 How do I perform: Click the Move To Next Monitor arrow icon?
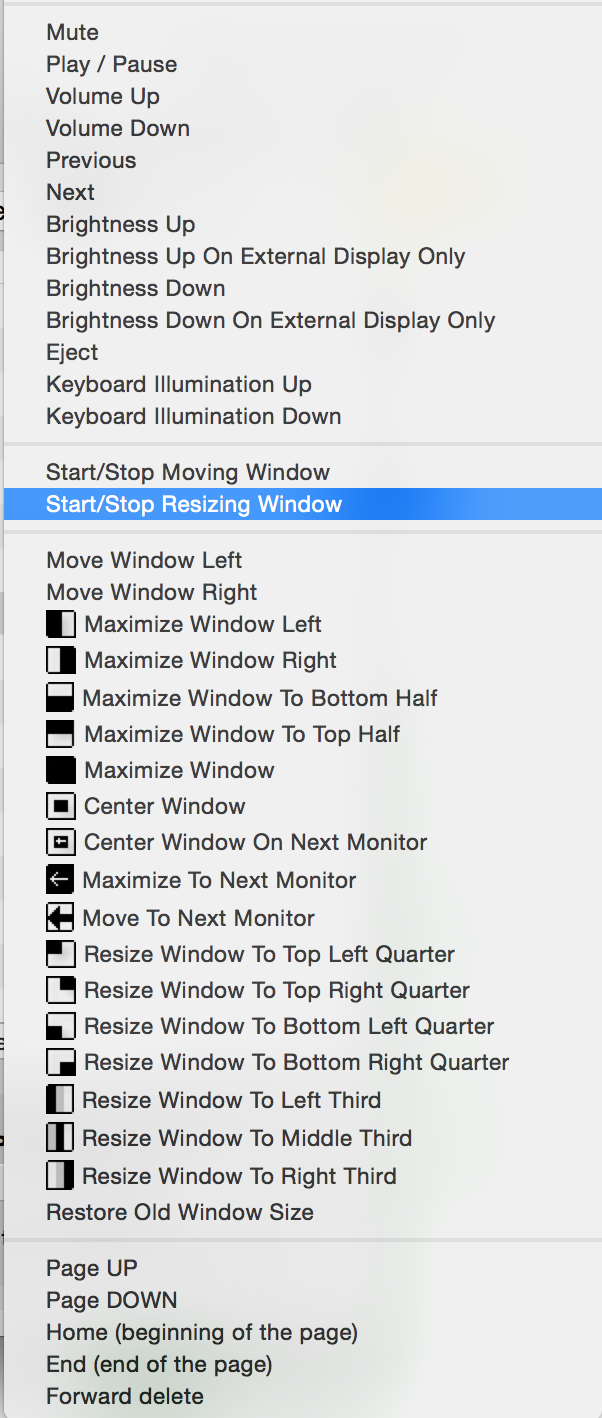pos(61,918)
